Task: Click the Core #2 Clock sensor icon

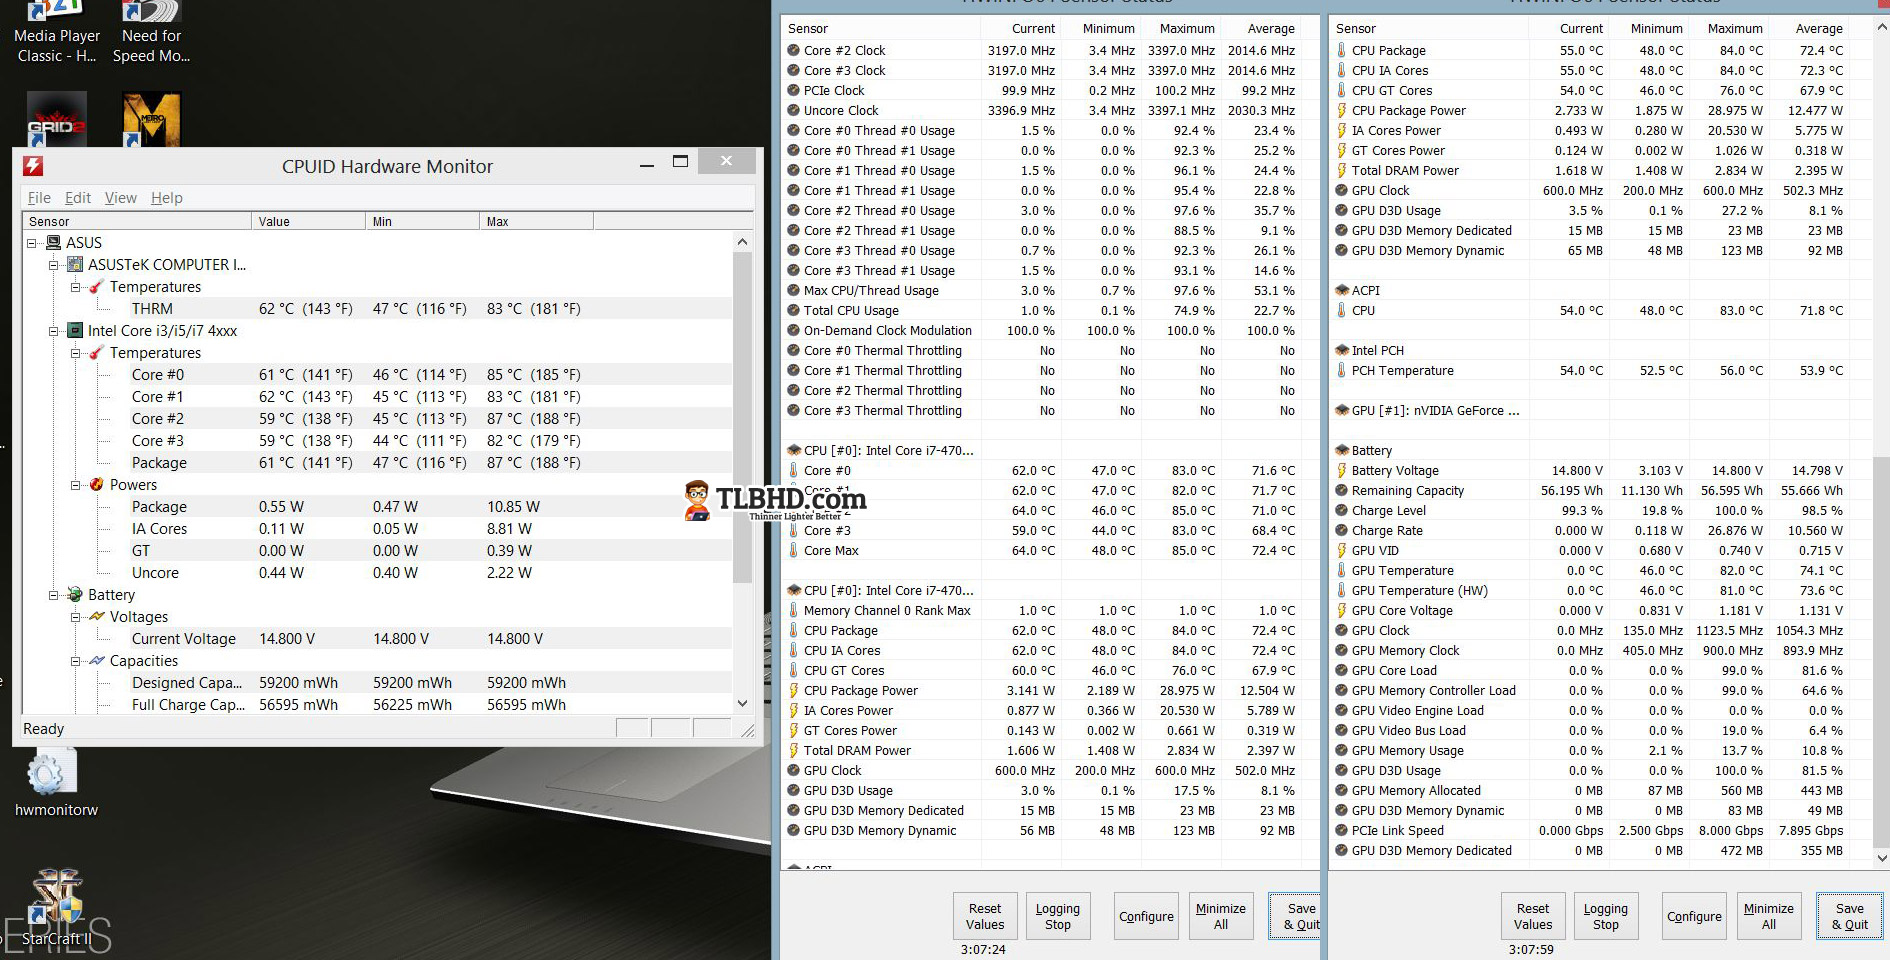Action: point(793,50)
